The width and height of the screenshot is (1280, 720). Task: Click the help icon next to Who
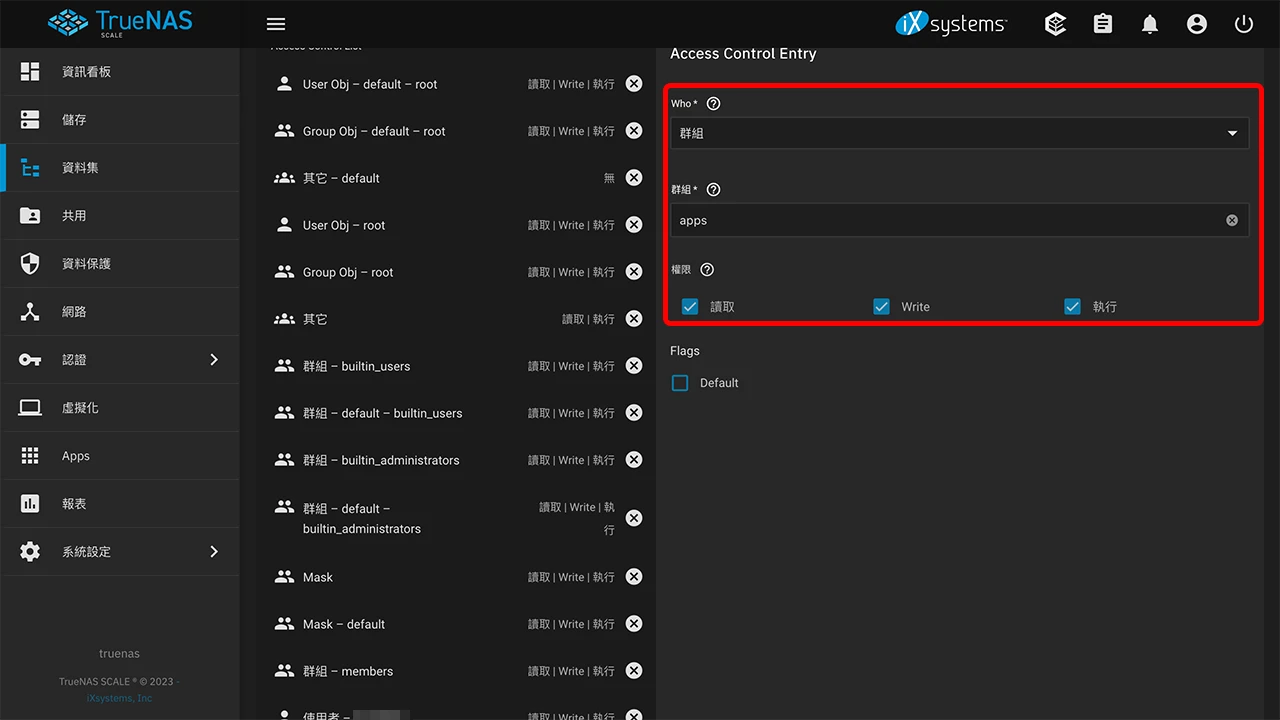[713, 104]
